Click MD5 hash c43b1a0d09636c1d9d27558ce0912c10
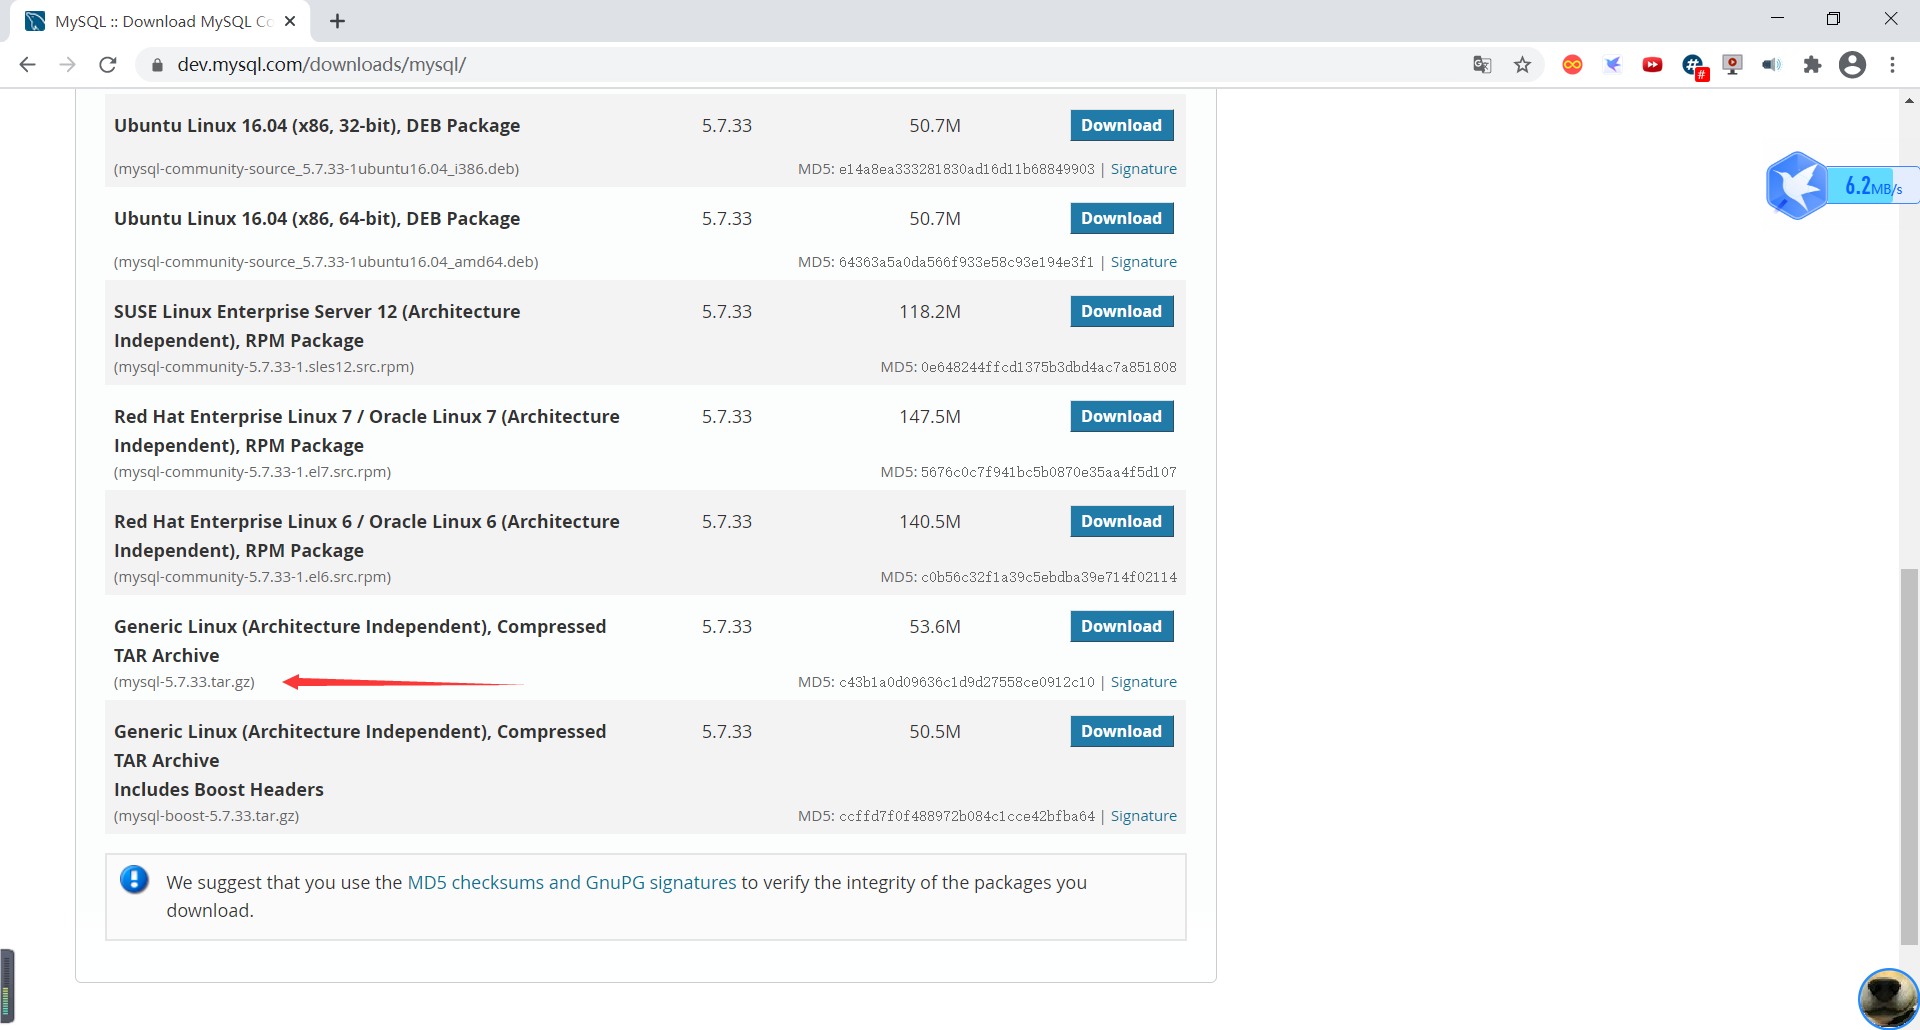The width and height of the screenshot is (1920, 1030). coord(967,682)
